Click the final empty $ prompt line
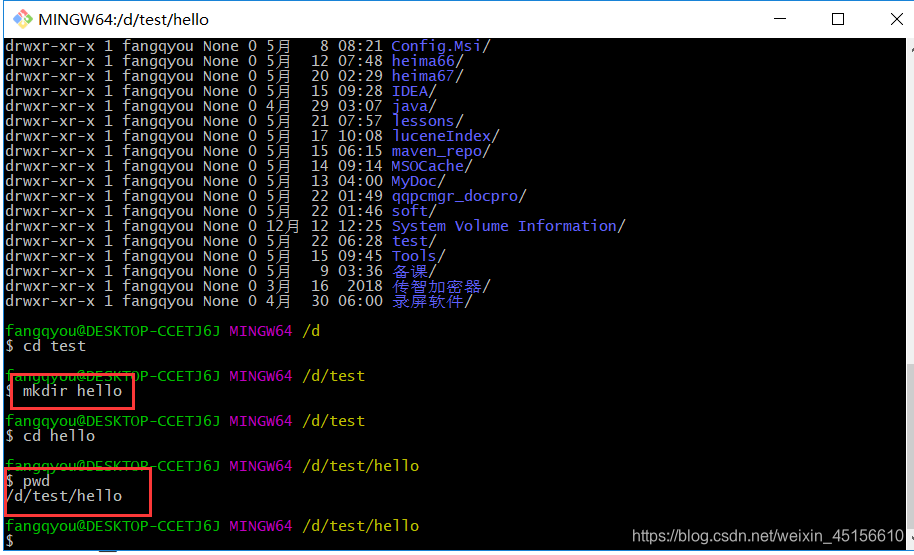This screenshot has width=914, height=555. (x=9, y=540)
